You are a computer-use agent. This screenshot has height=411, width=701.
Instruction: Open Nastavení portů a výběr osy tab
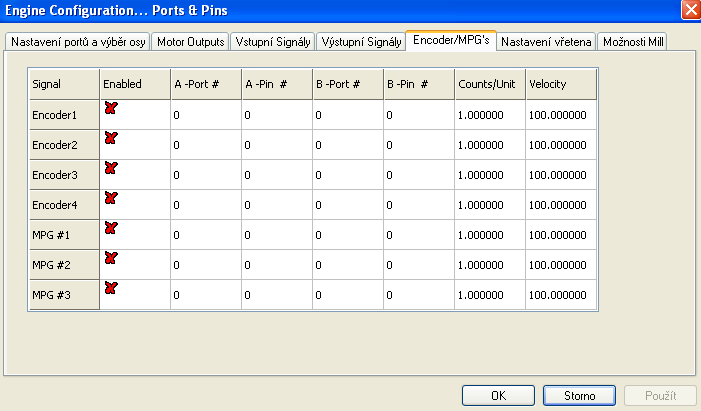click(x=78, y=42)
